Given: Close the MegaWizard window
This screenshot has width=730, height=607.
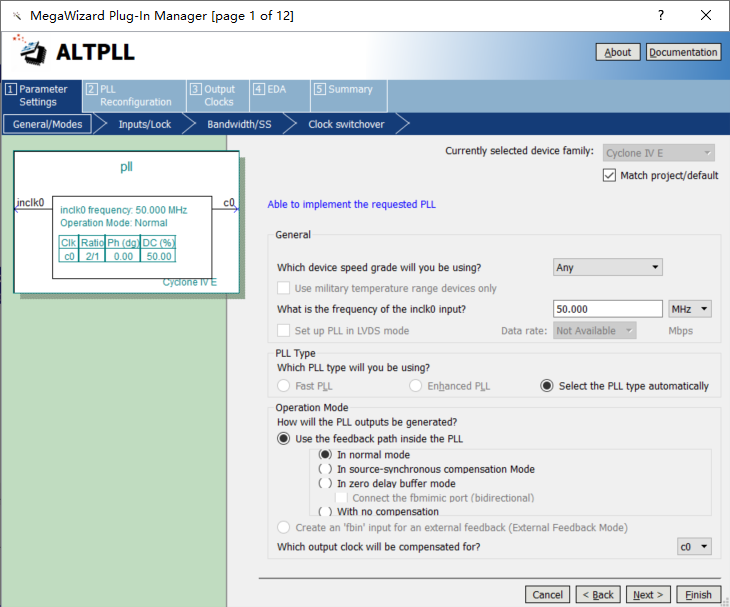Looking at the screenshot, I should pyautogui.click(x=706, y=15).
